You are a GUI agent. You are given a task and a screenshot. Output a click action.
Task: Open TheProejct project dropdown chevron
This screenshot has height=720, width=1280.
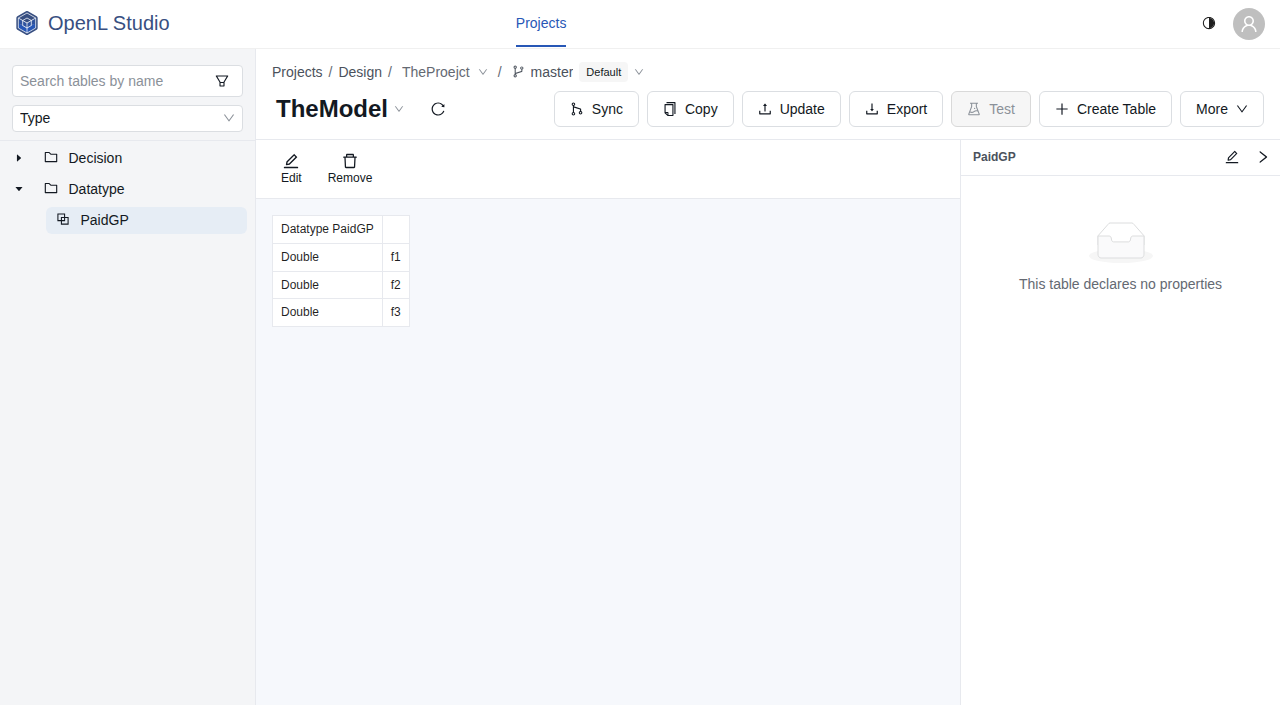point(483,72)
